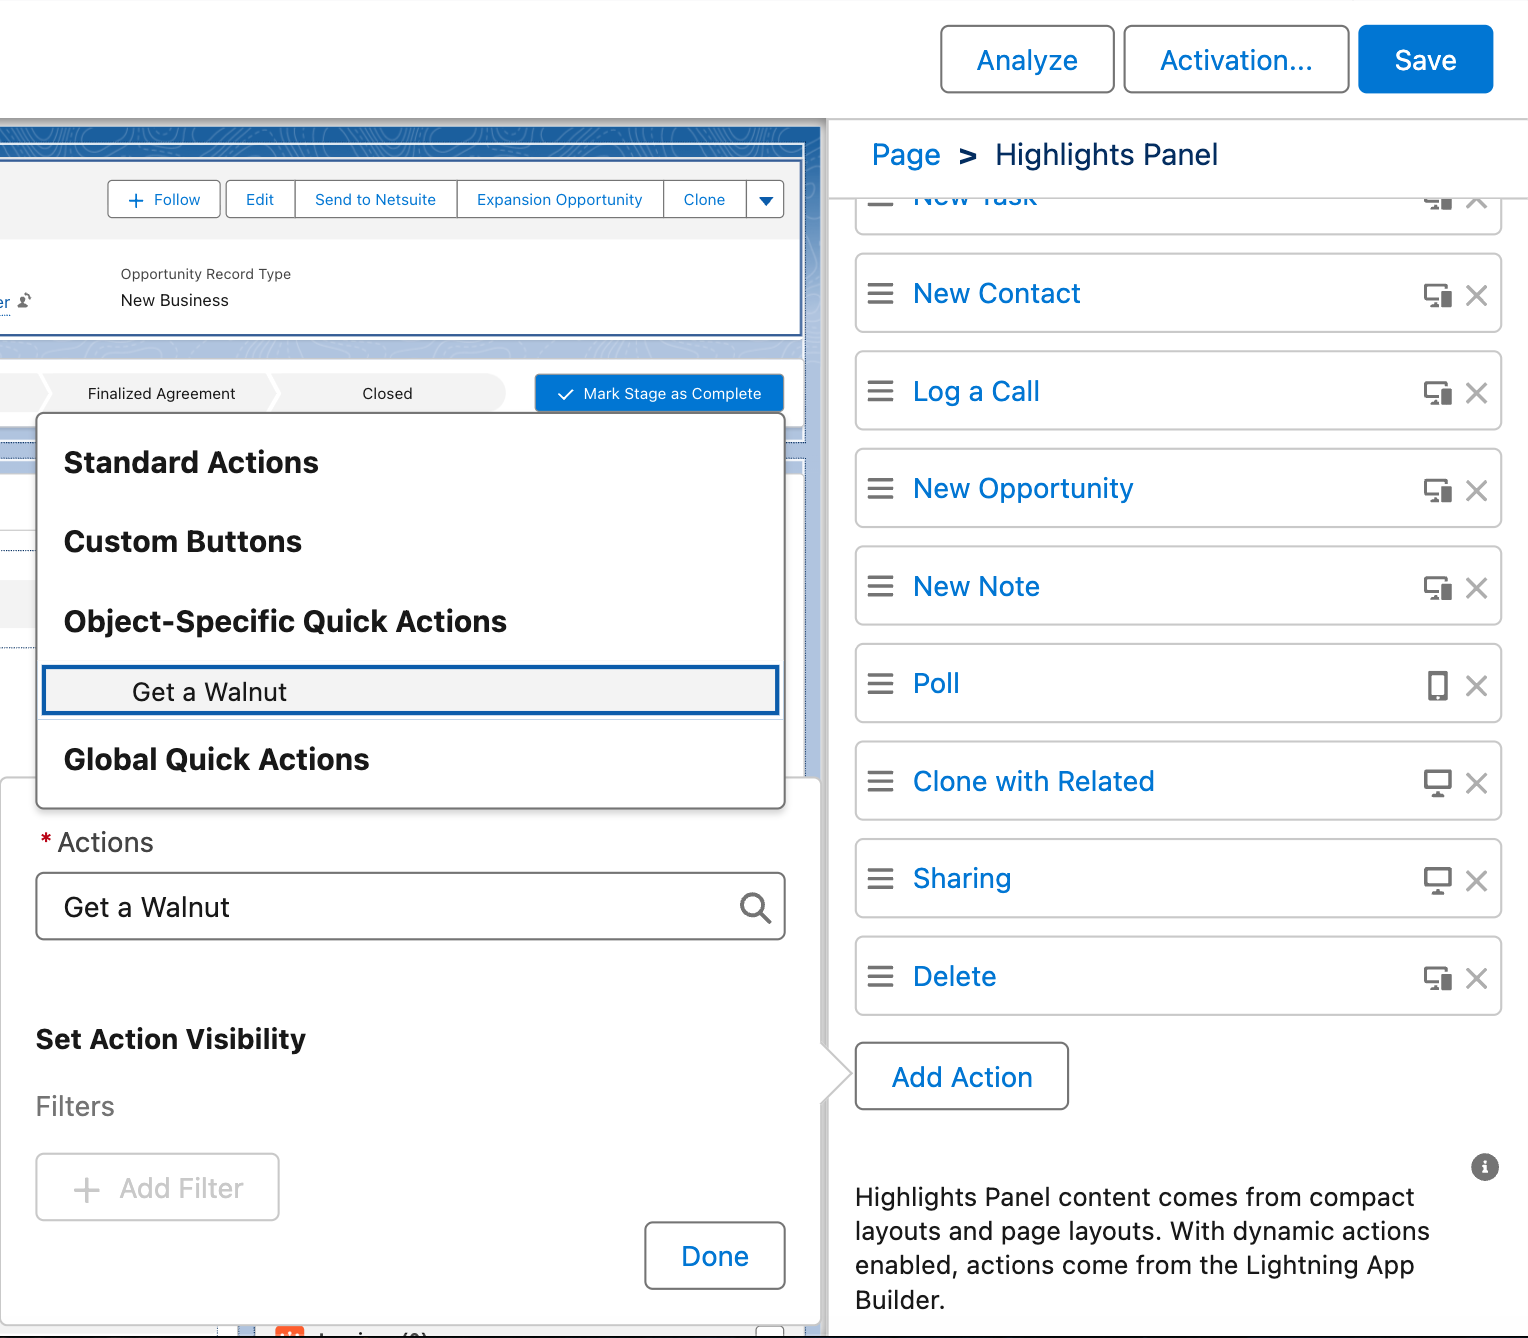Click the Log a Call device icon

1437,393
